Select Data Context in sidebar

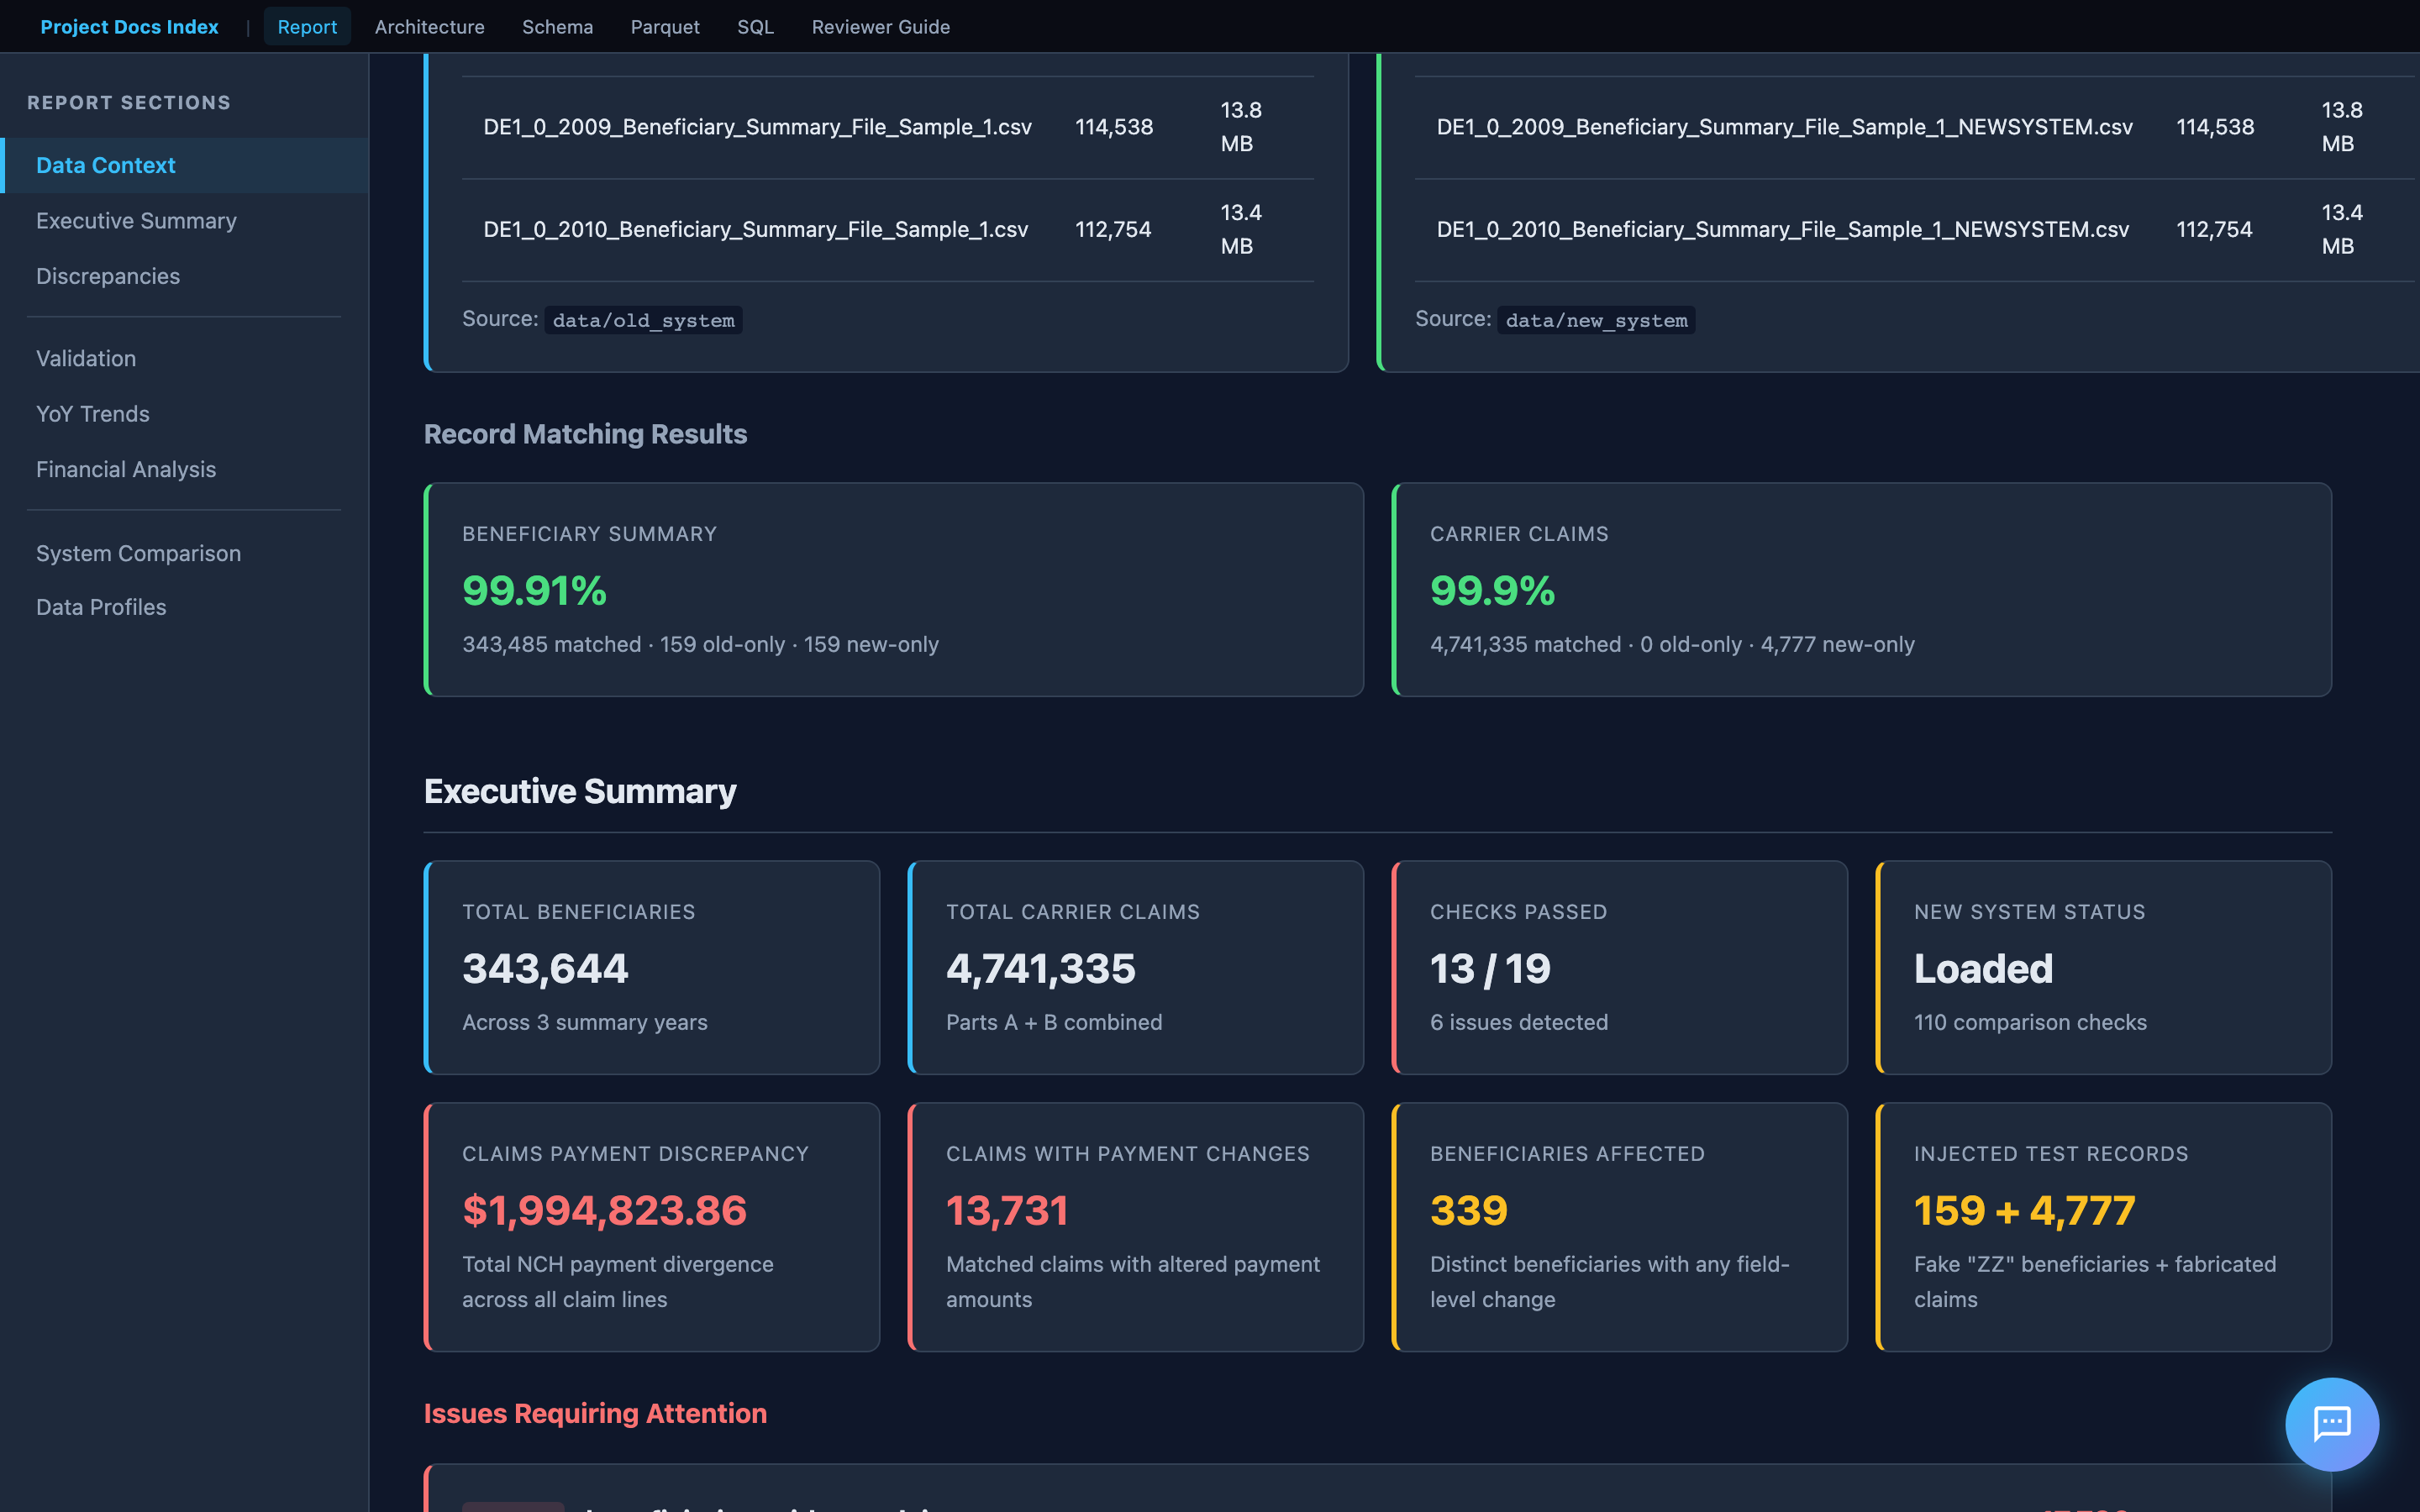coord(105,165)
